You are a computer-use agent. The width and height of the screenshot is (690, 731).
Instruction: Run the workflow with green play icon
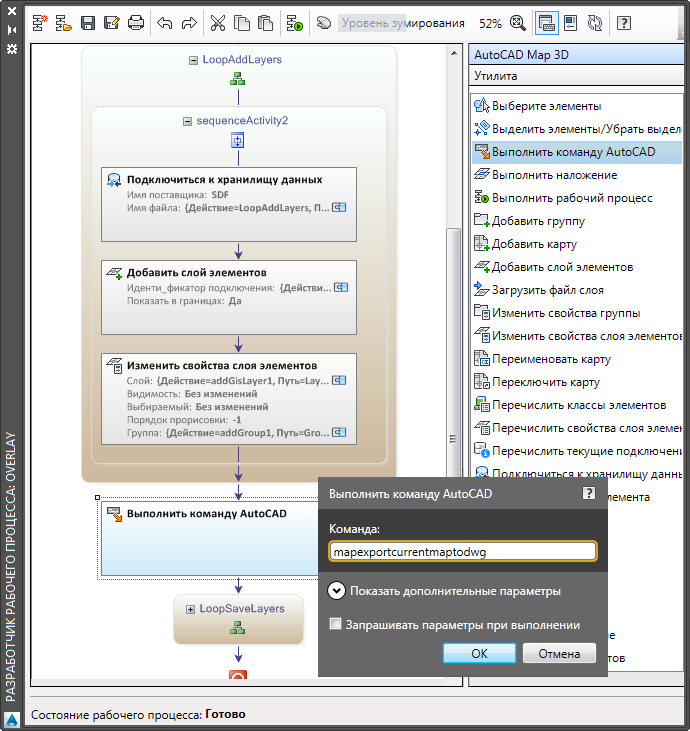click(x=295, y=22)
